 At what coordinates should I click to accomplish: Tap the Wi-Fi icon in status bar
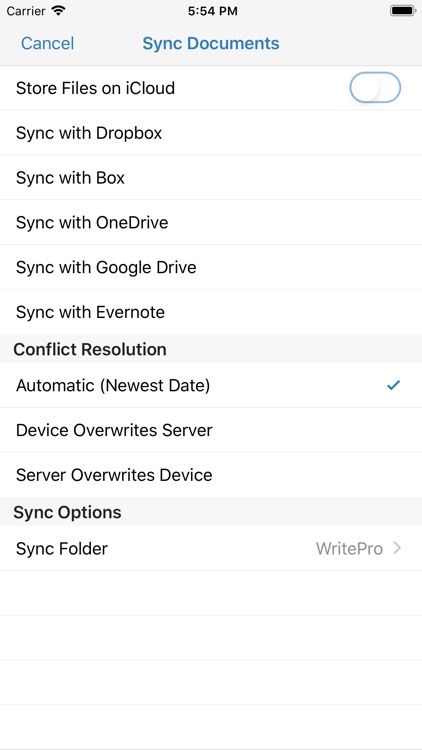58,11
